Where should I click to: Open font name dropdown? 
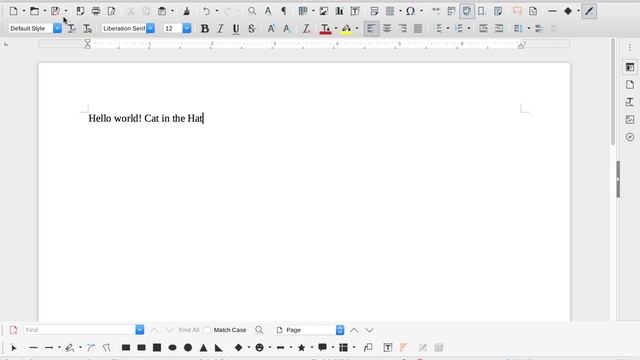pos(150,28)
